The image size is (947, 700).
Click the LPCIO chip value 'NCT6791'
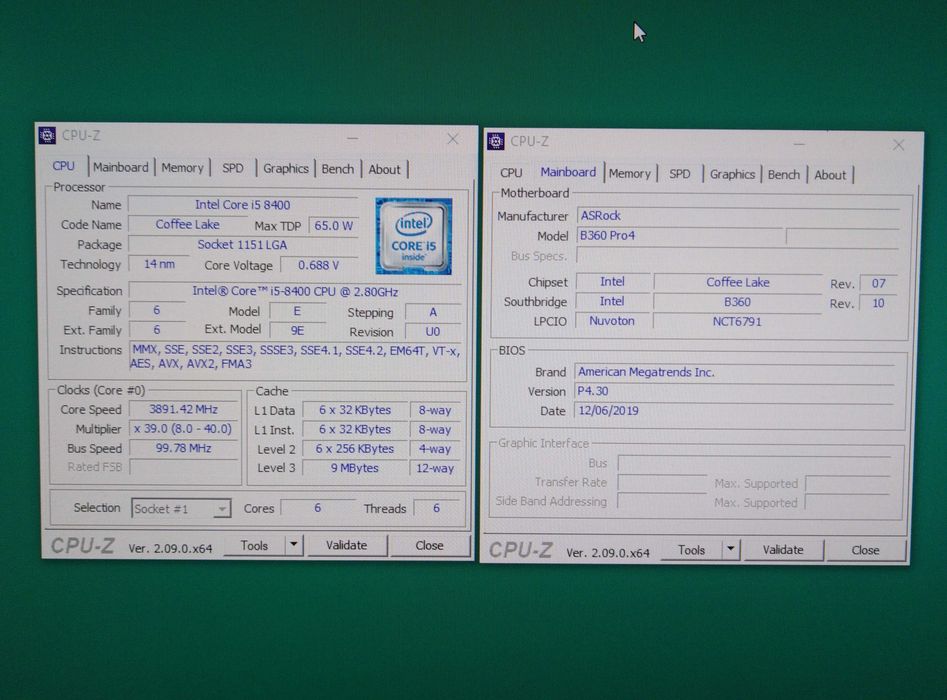click(x=738, y=321)
